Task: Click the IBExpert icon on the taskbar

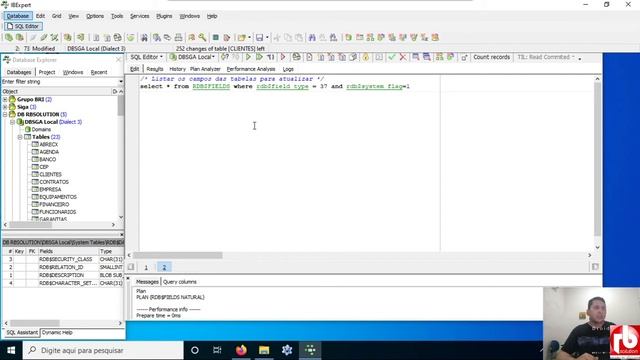Action: (310, 350)
